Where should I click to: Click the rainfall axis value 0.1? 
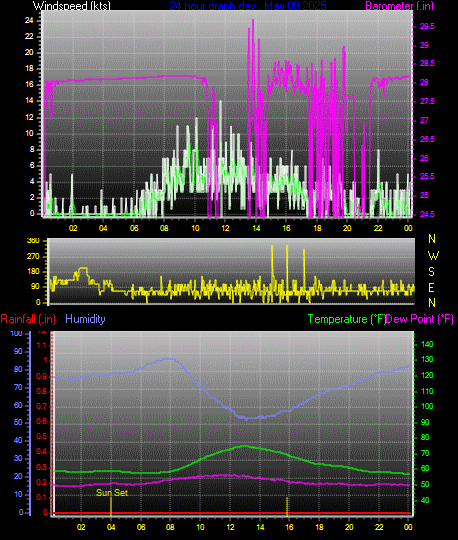click(42, 497)
